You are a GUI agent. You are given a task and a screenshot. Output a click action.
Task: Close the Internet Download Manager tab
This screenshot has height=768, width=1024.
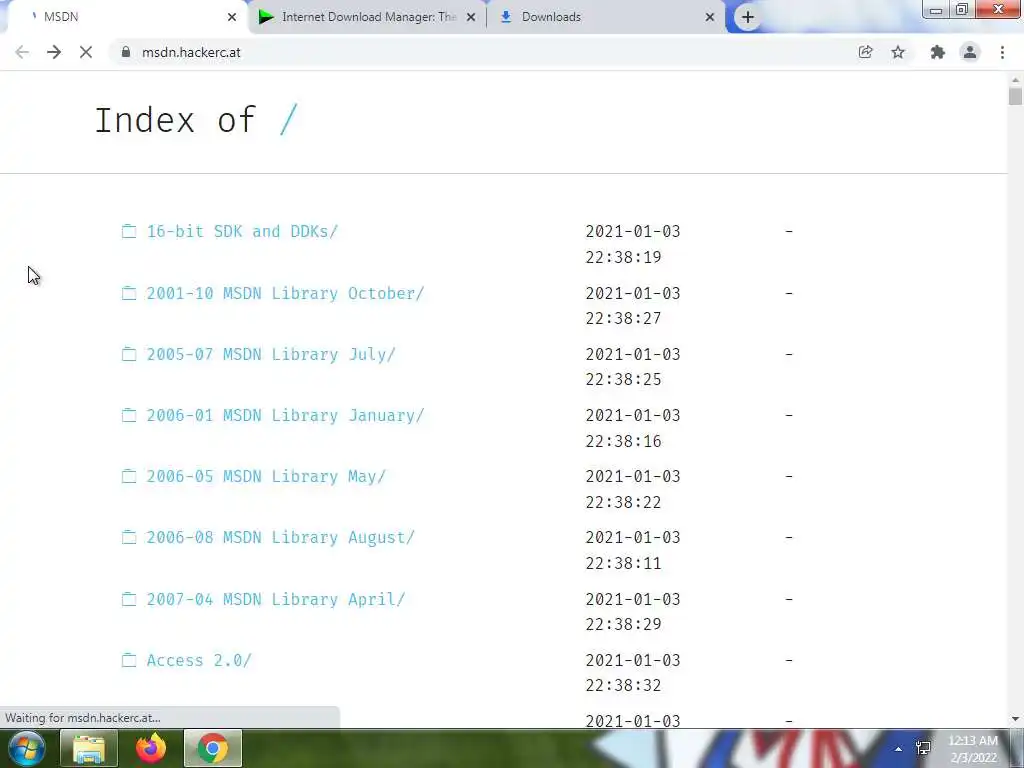[471, 17]
